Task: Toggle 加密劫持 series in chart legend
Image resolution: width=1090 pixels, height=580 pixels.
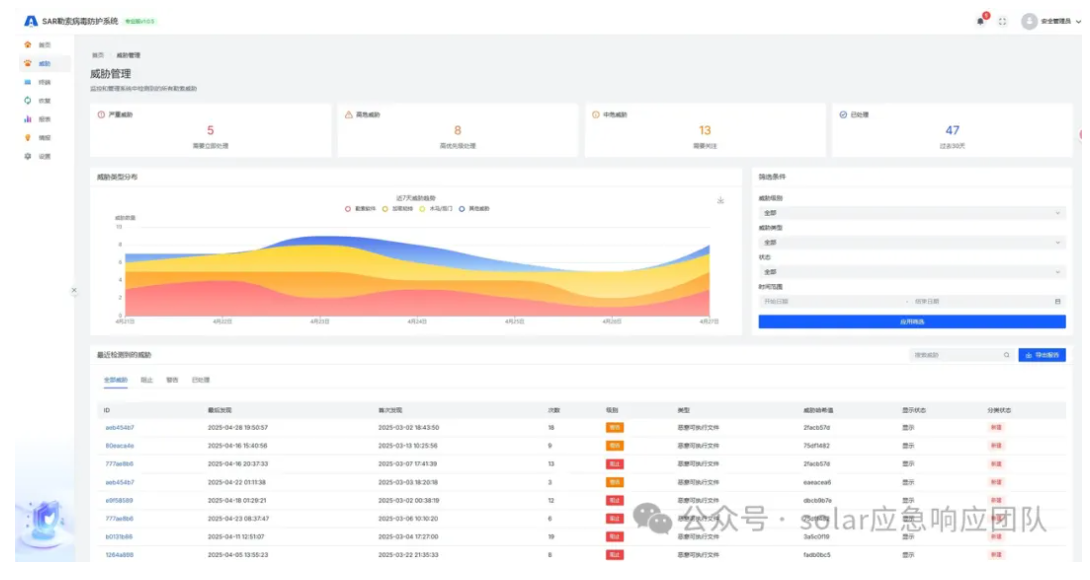Action: 397,209
